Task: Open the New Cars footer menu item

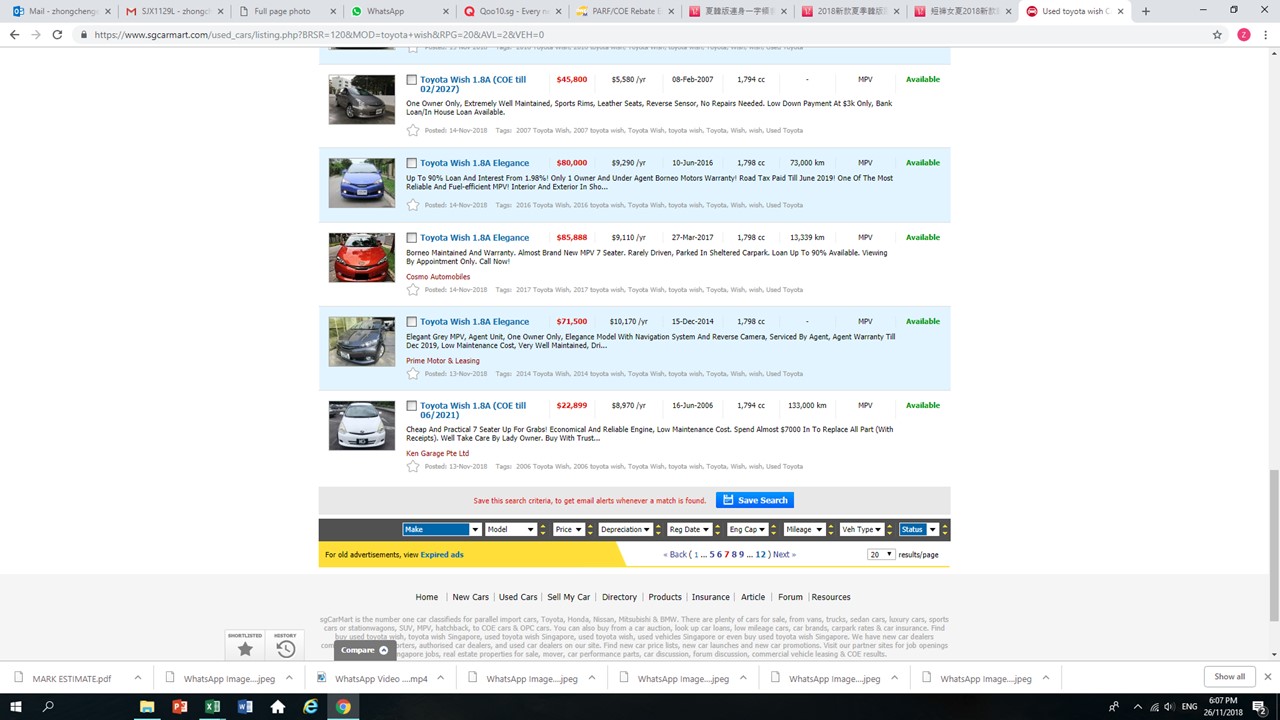Action: pos(470,597)
